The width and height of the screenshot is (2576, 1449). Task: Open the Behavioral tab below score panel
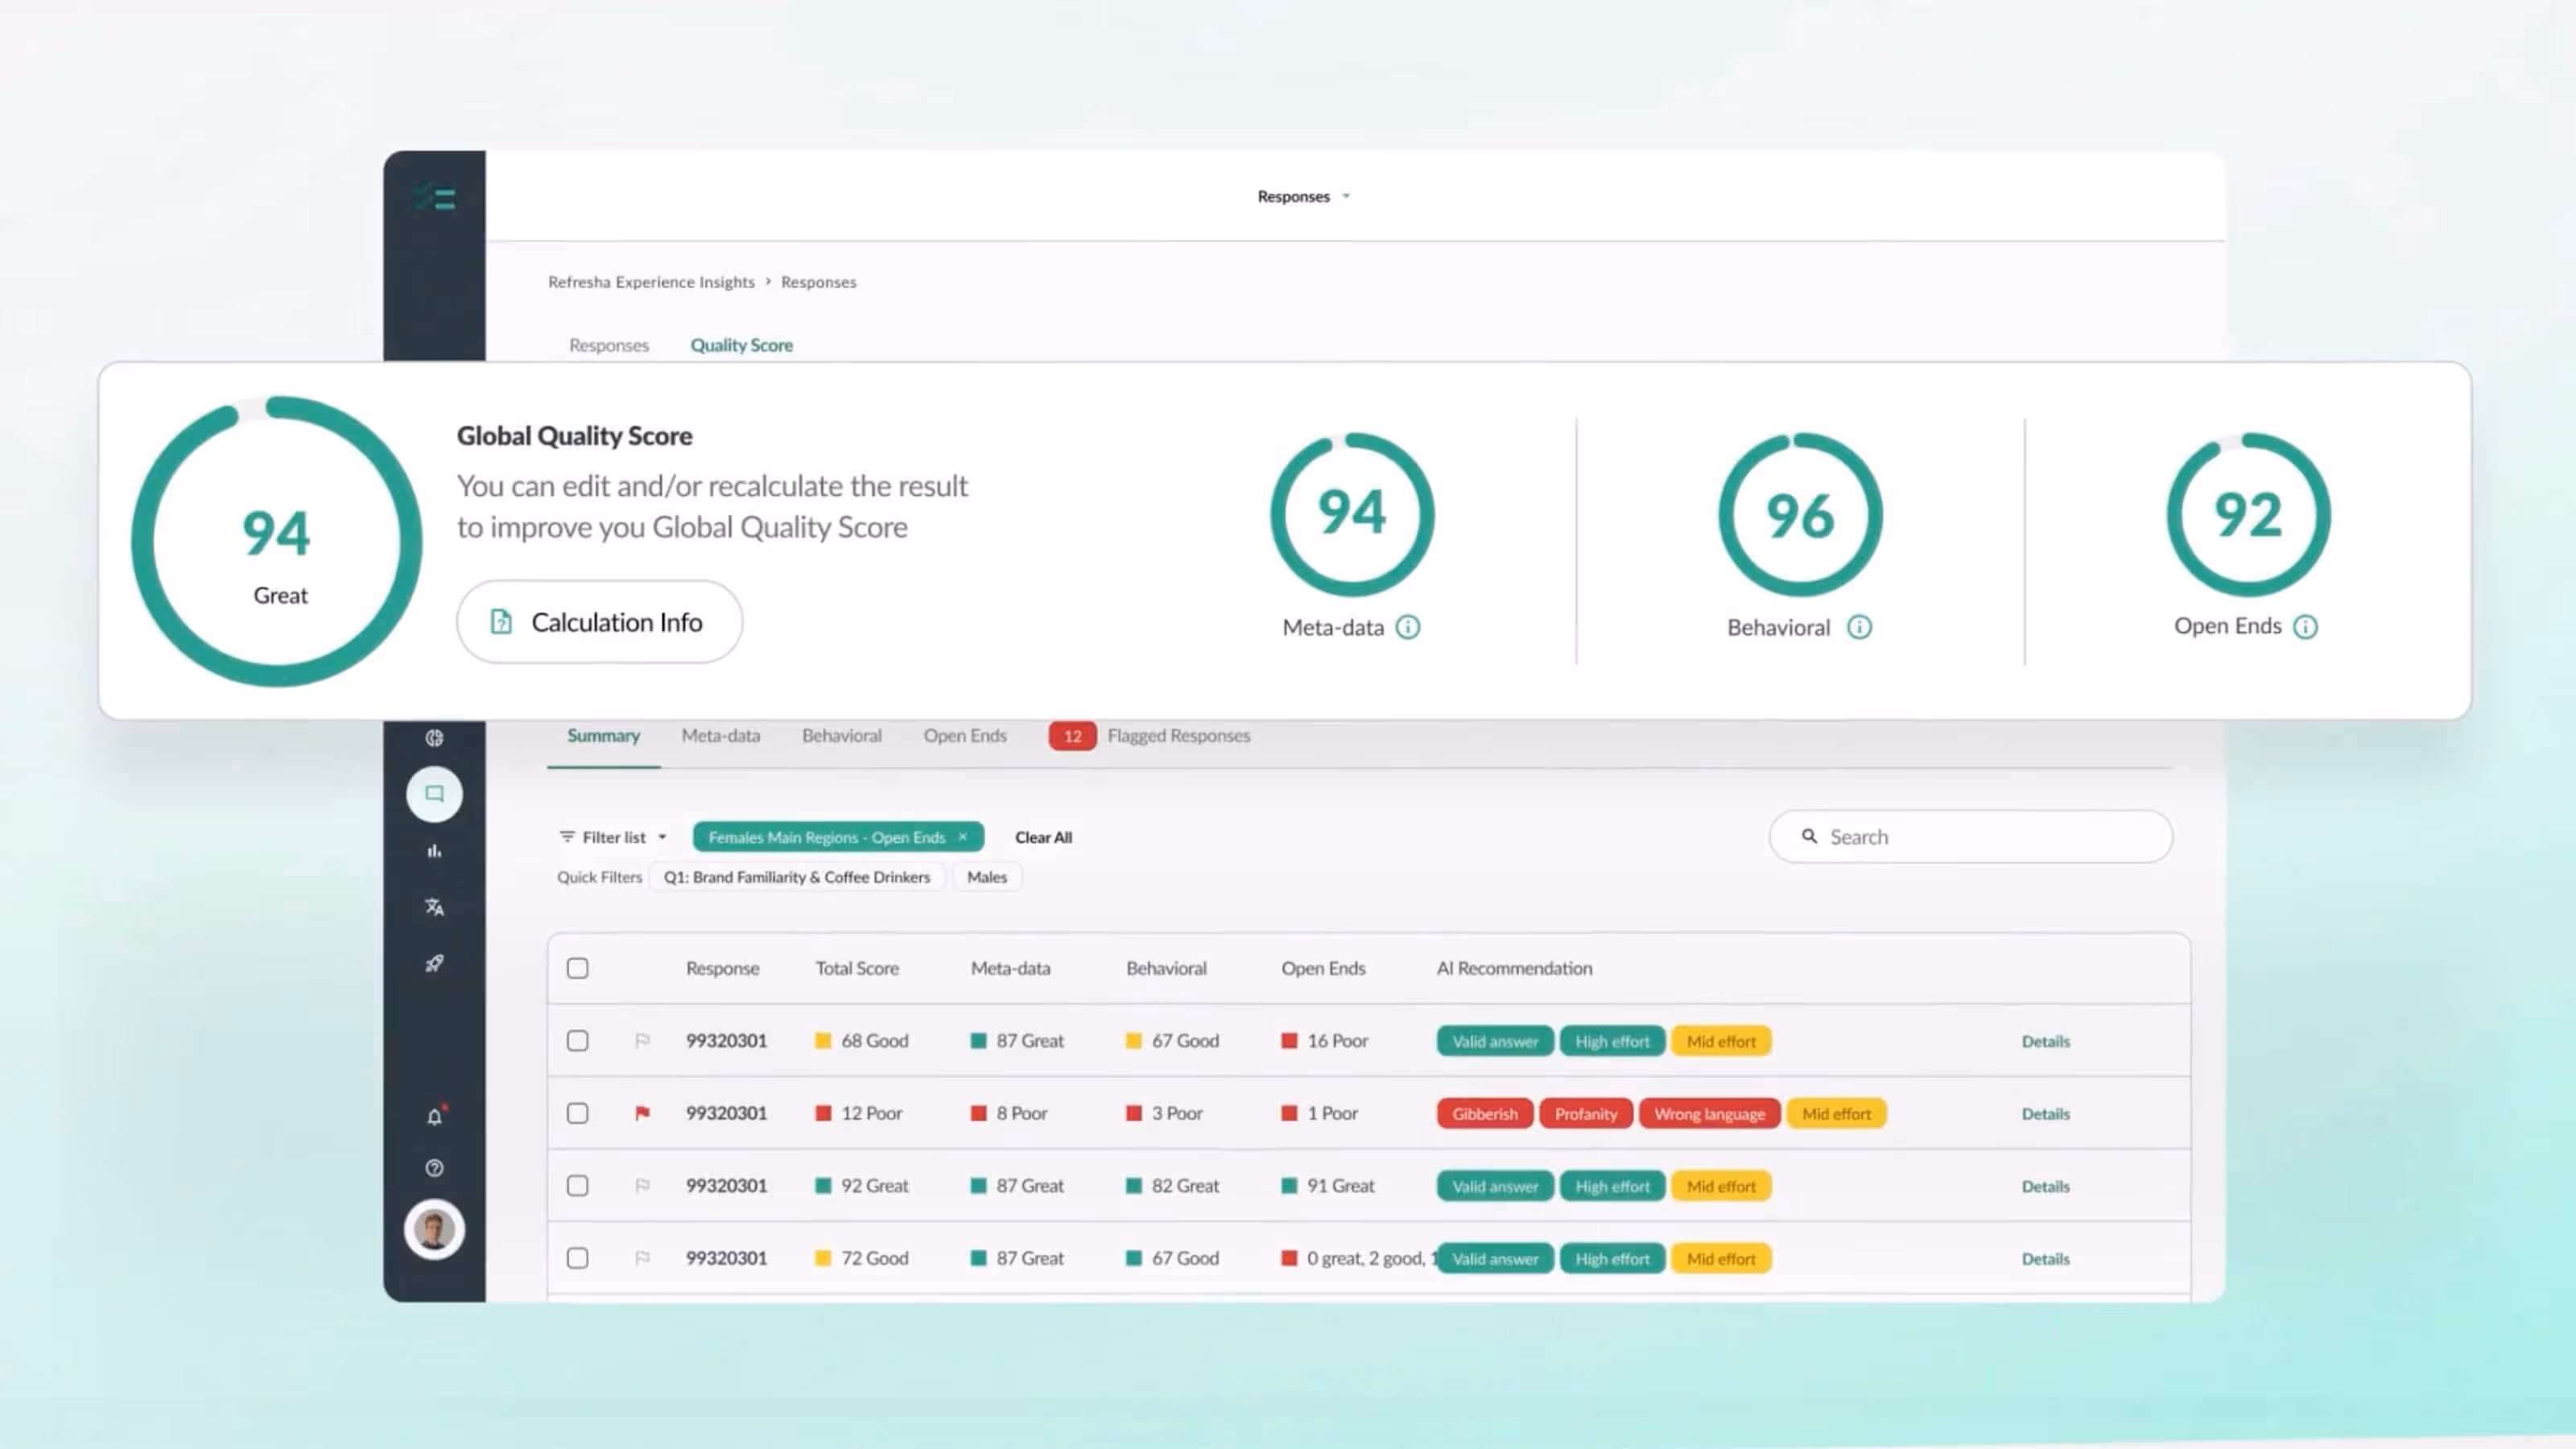coord(841,736)
